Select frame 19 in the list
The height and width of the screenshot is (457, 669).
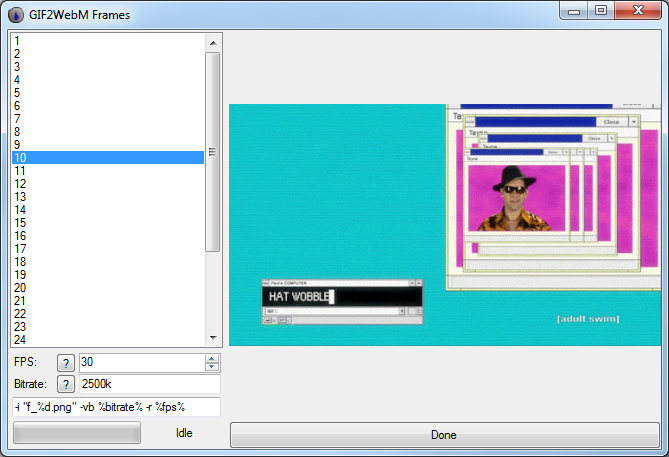108,275
